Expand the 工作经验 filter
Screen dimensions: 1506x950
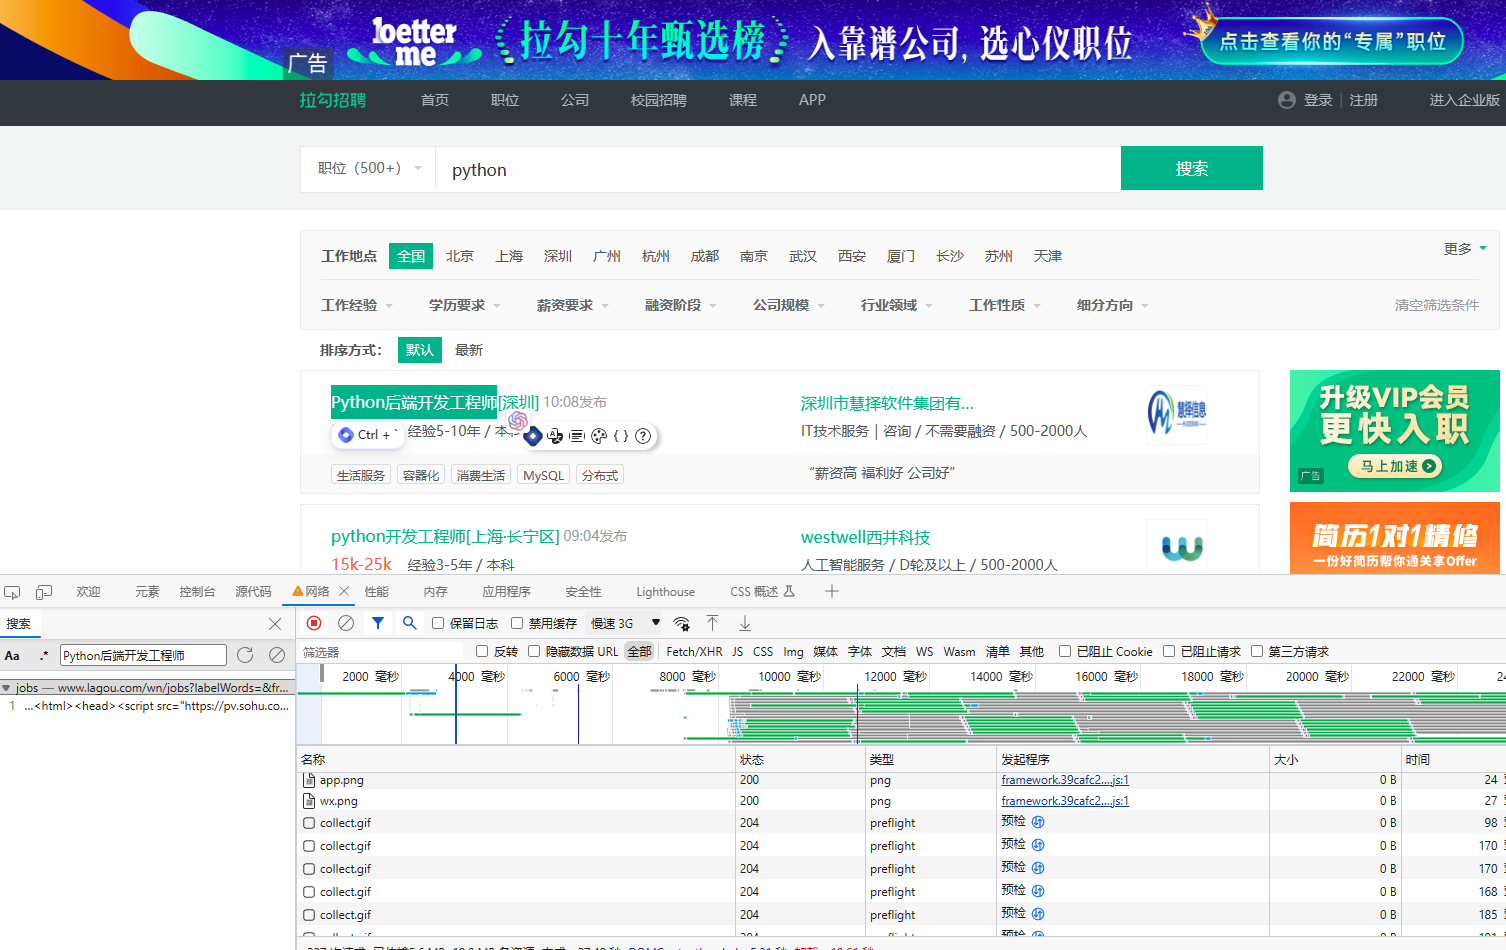point(357,305)
